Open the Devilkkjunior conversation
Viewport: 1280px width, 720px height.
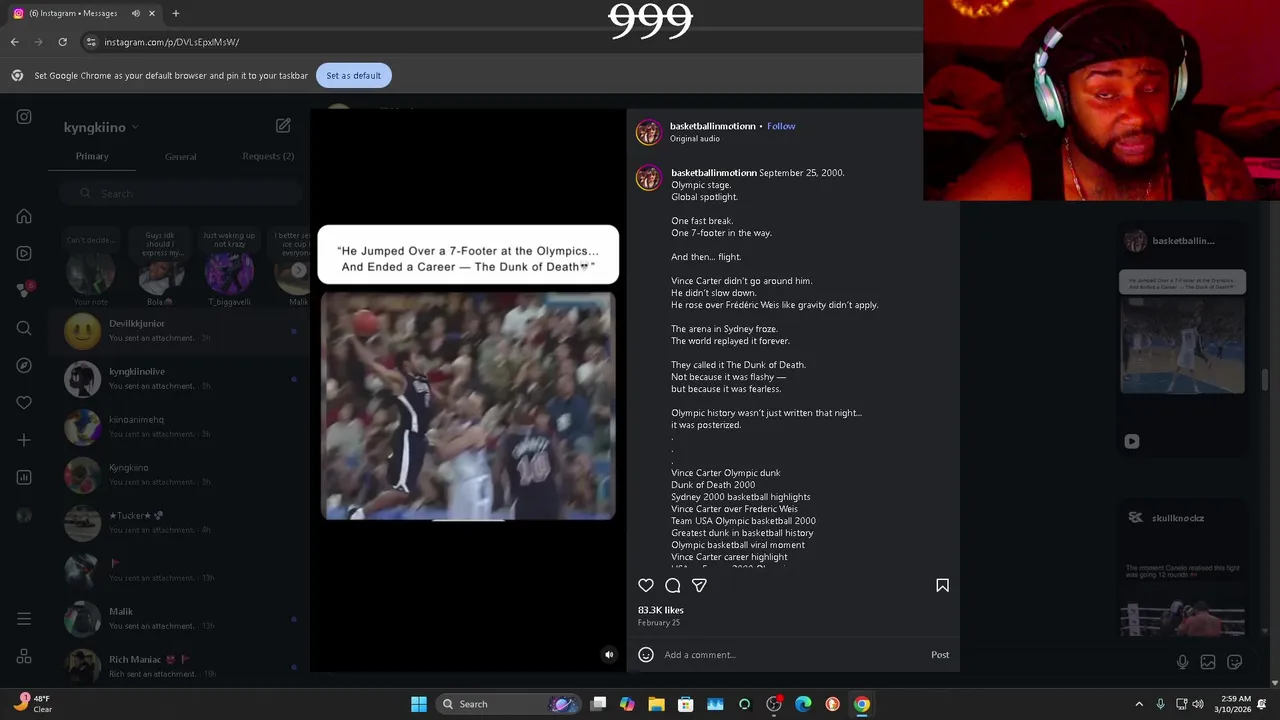[x=180, y=331]
